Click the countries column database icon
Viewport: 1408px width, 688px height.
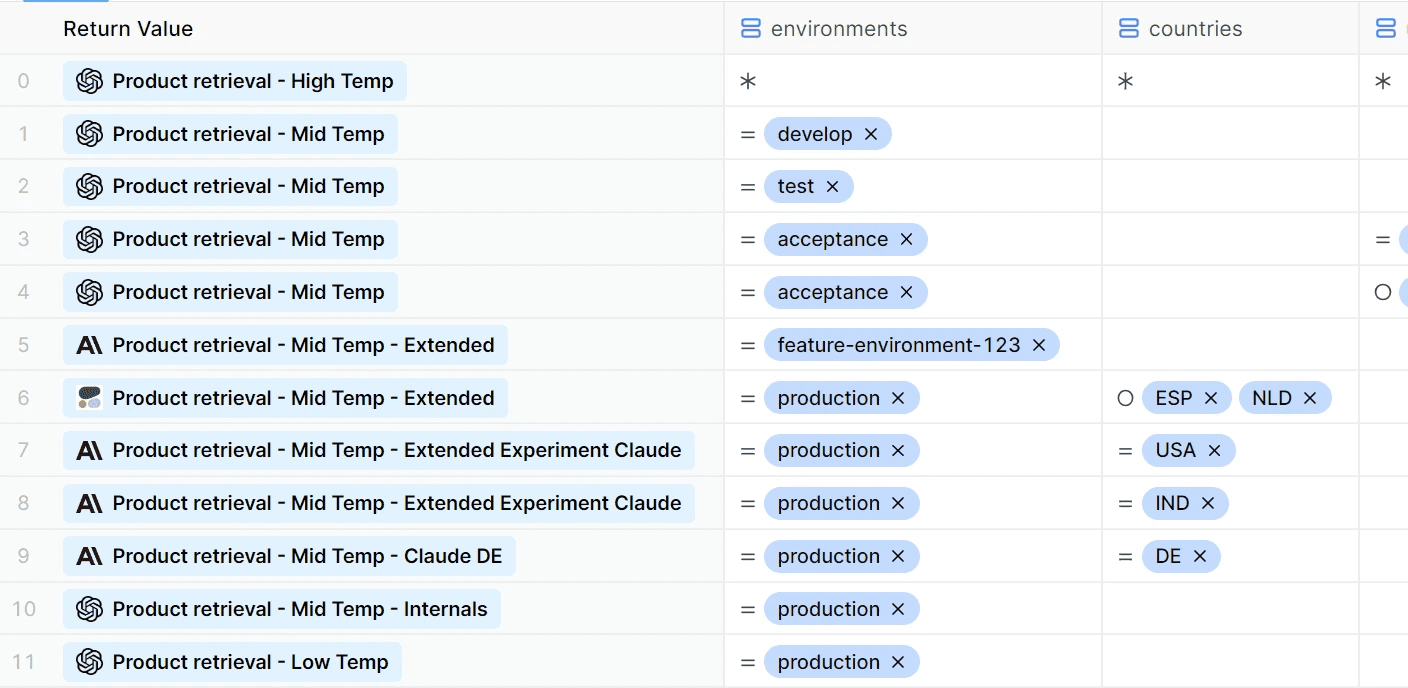[1129, 29]
